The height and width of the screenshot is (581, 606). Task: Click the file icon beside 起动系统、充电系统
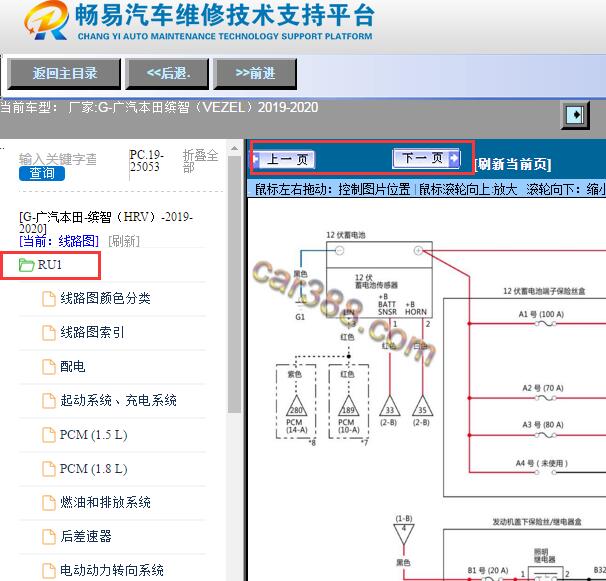49,401
